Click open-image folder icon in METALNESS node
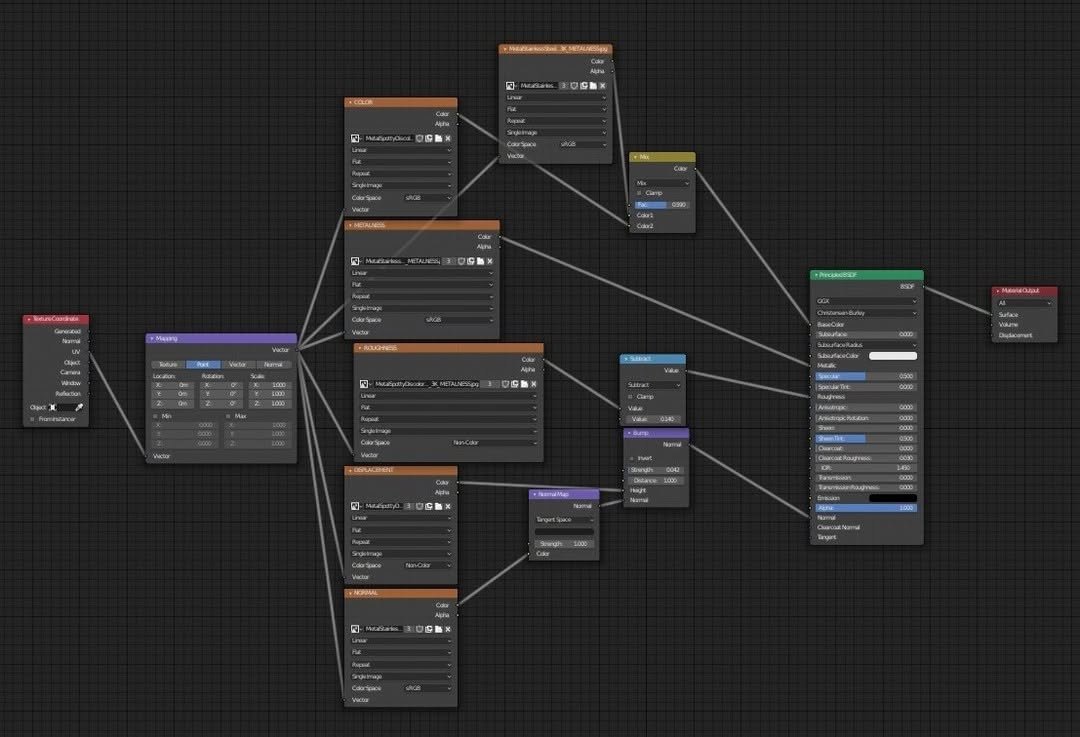 click(480, 261)
